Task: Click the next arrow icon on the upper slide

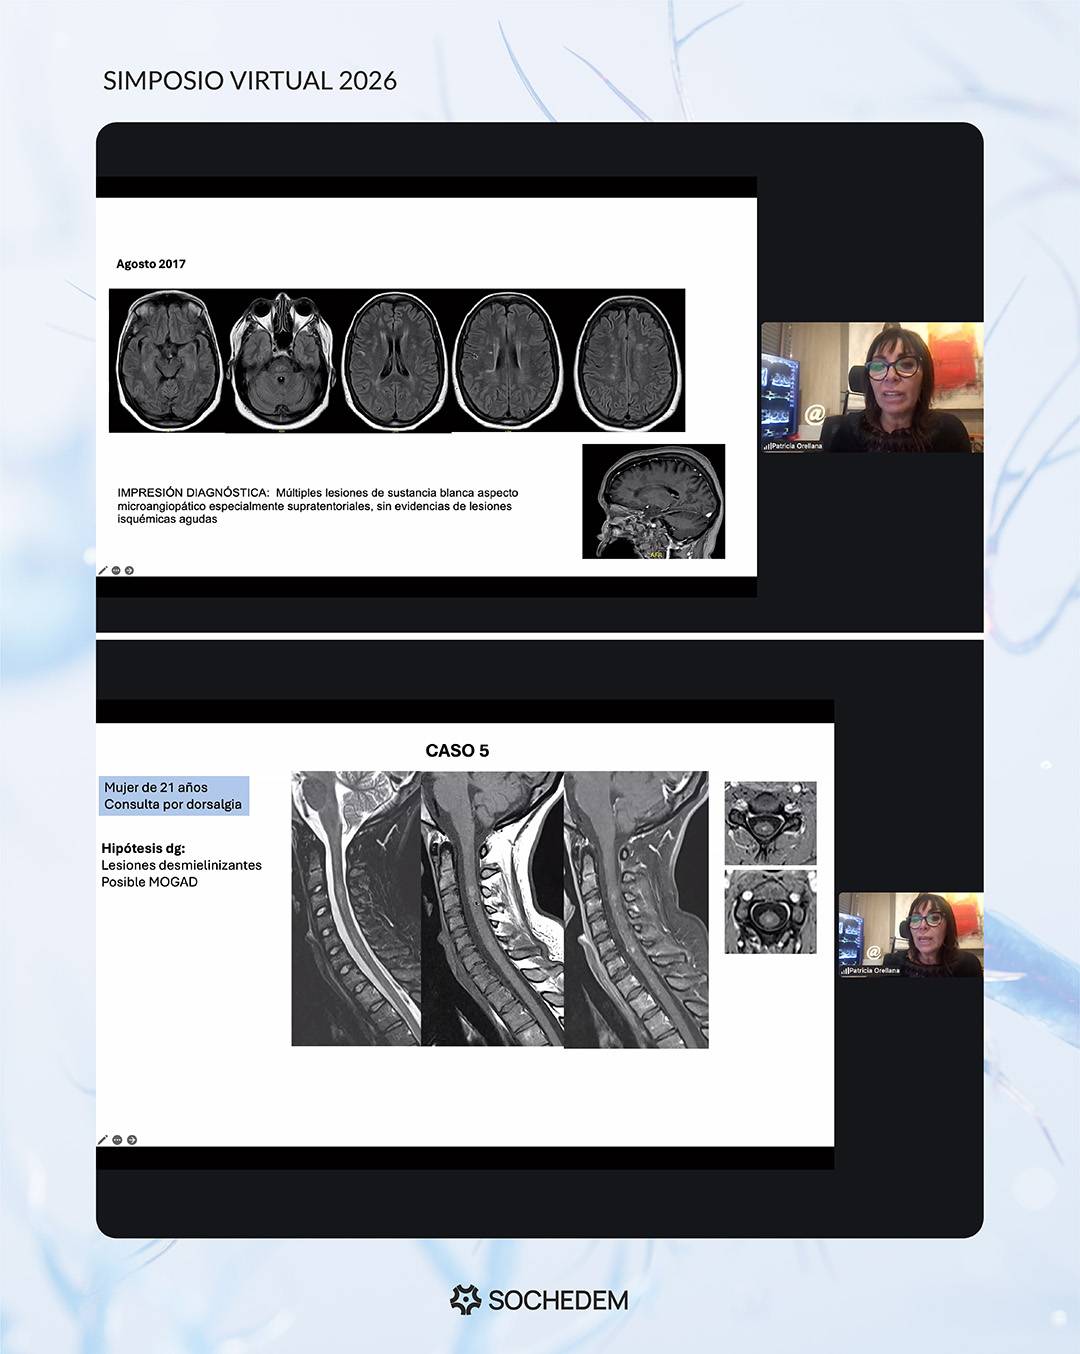Action: (x=129, y=570)
